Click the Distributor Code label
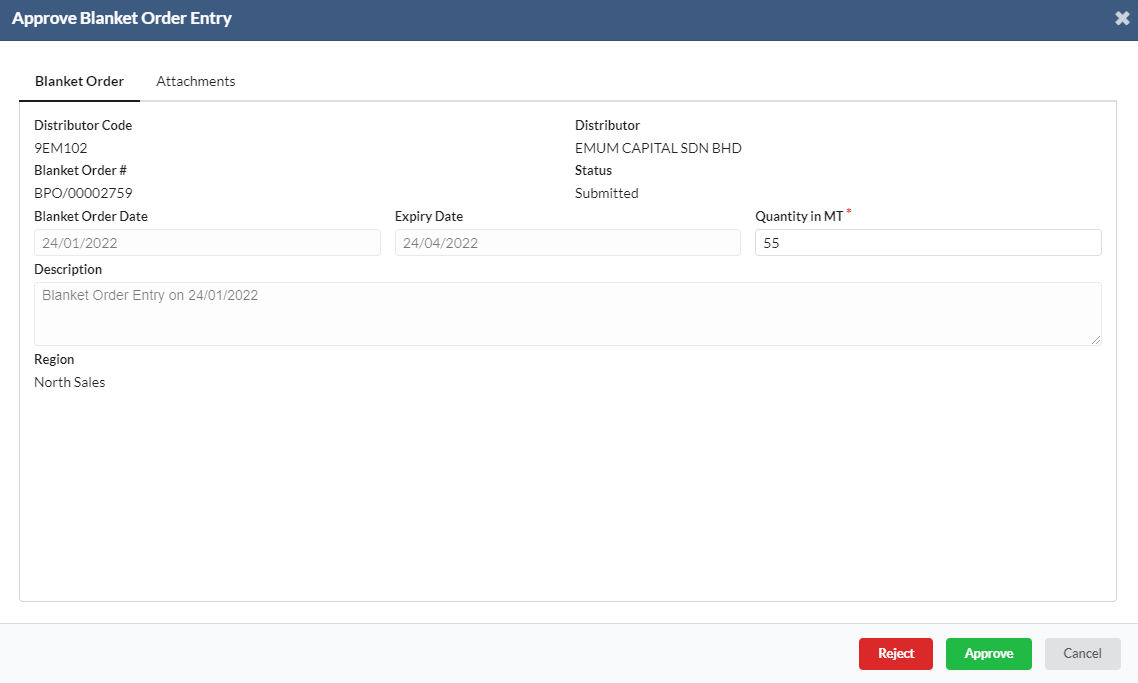The width and height of the screenshot is (1138, 683). (83, 125)
